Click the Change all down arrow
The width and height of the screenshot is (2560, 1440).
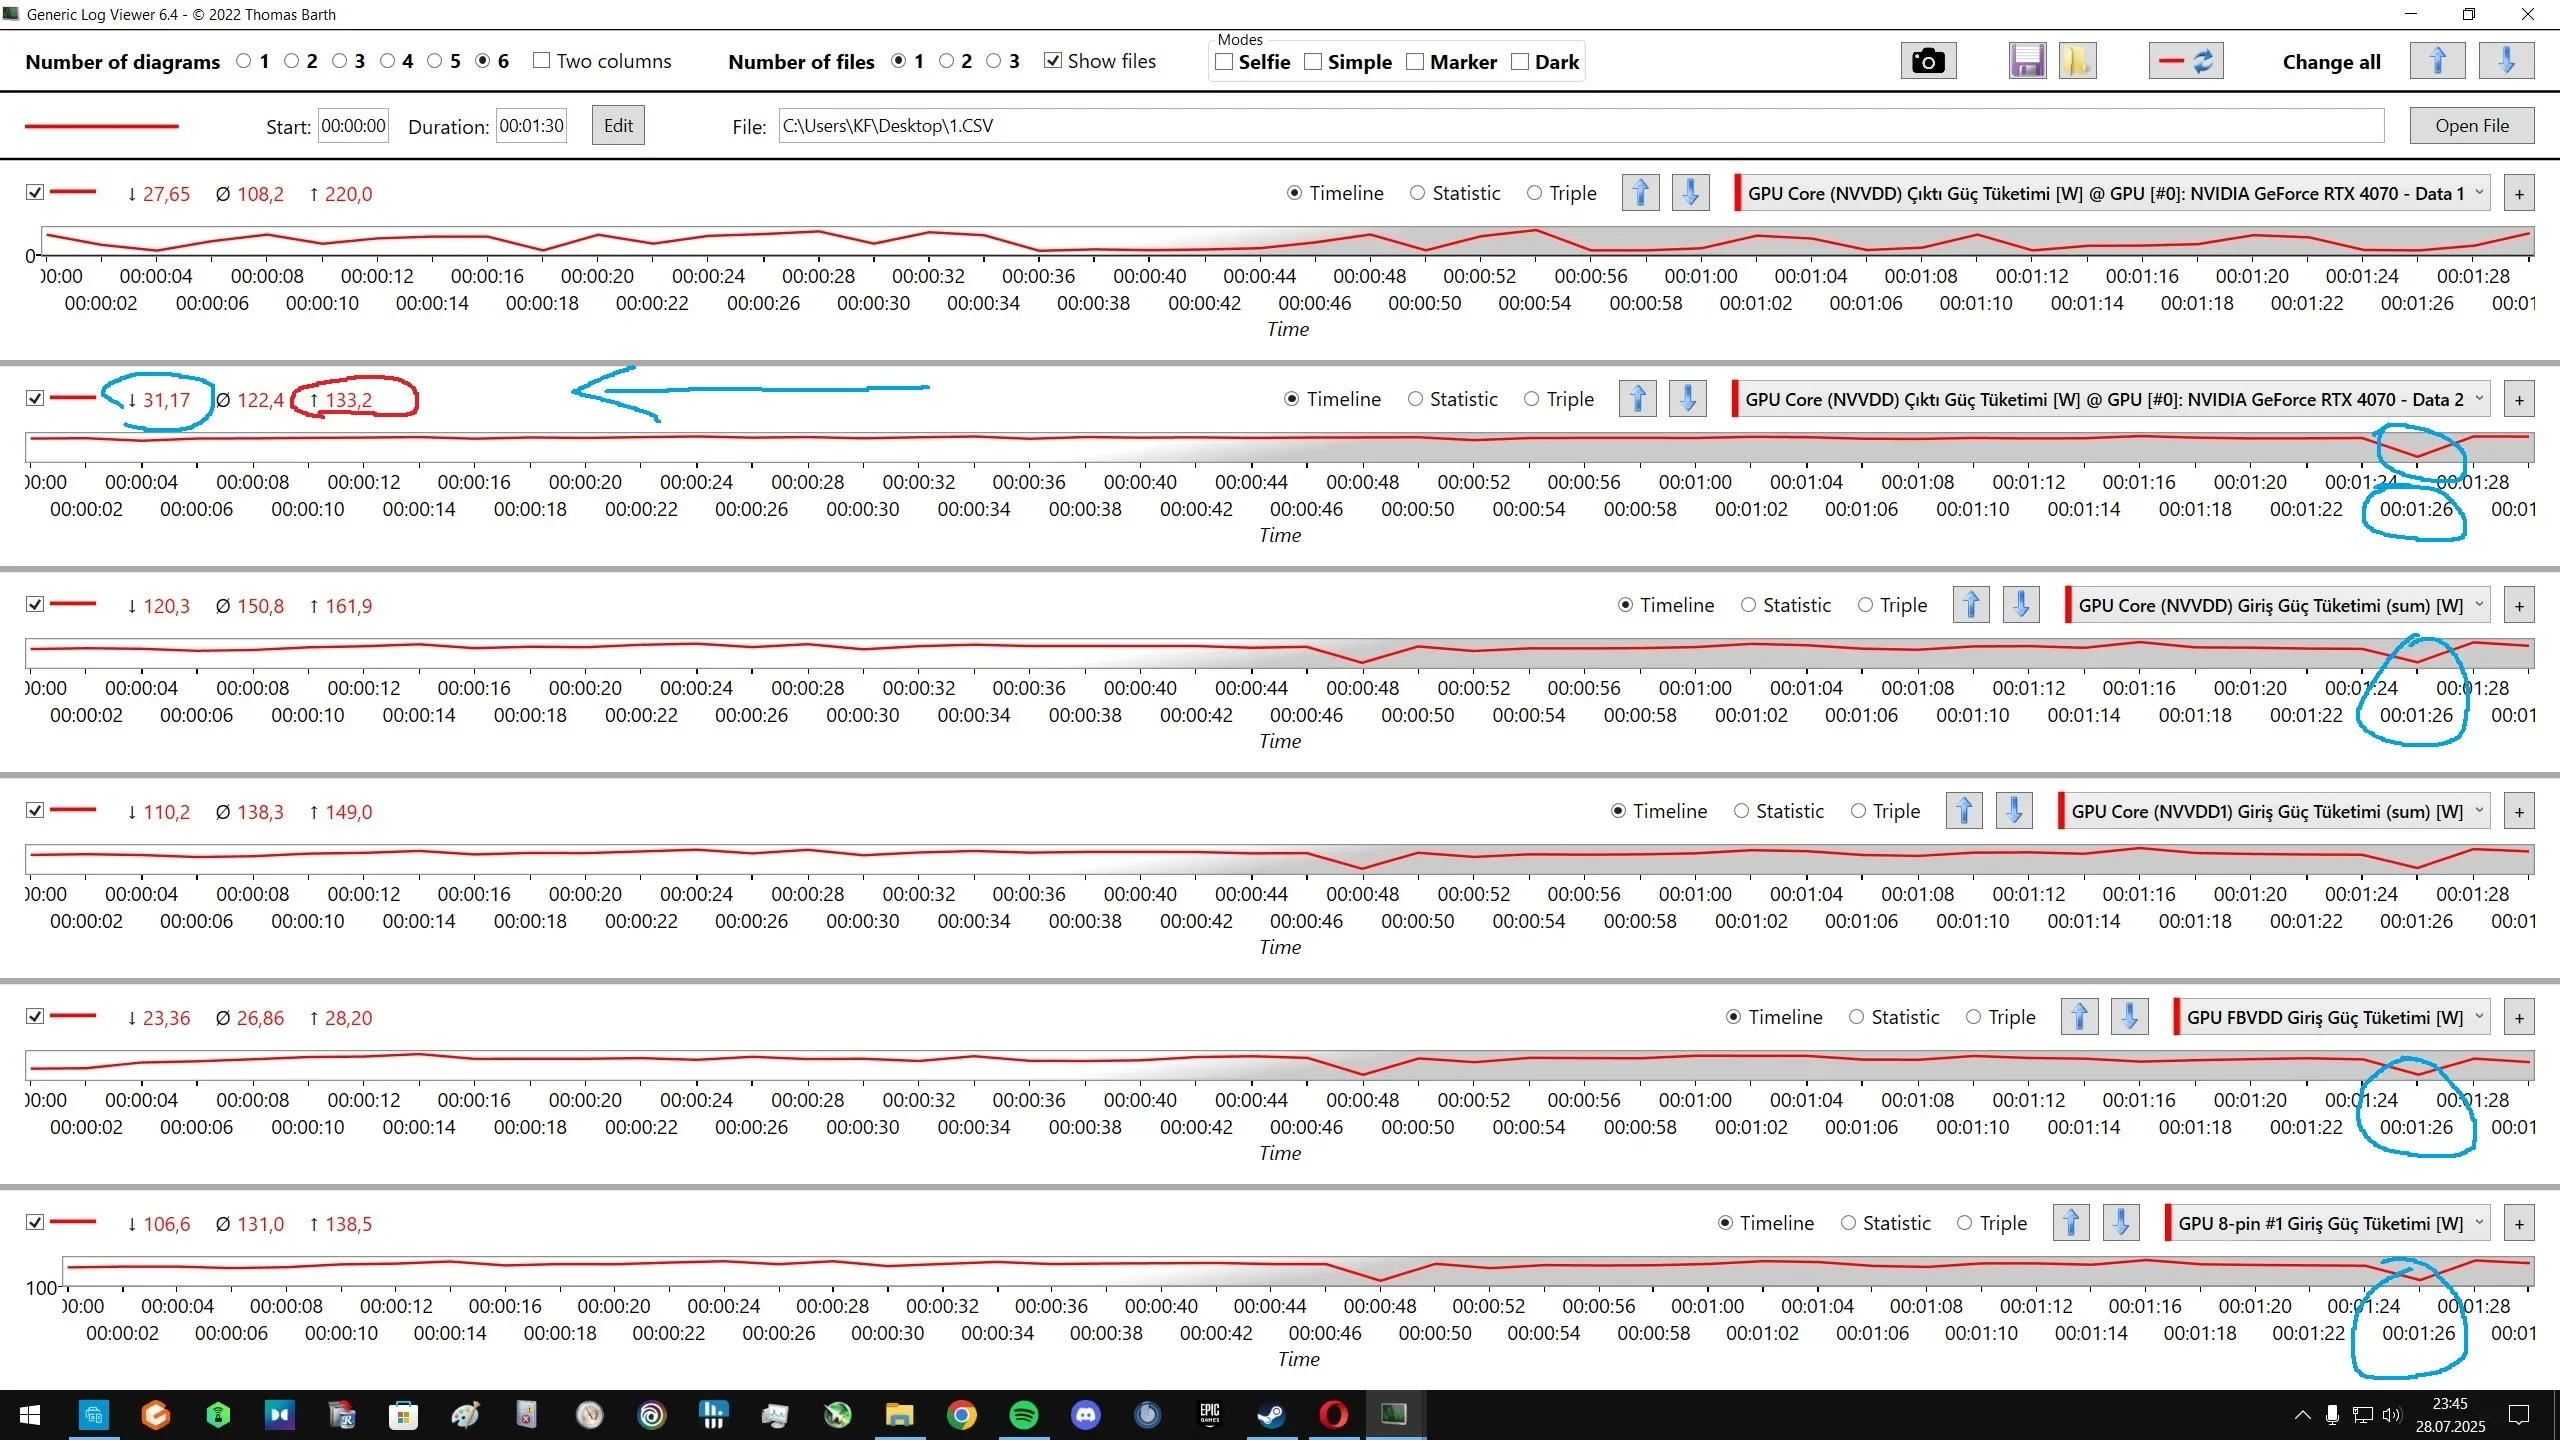point(2505,62)
